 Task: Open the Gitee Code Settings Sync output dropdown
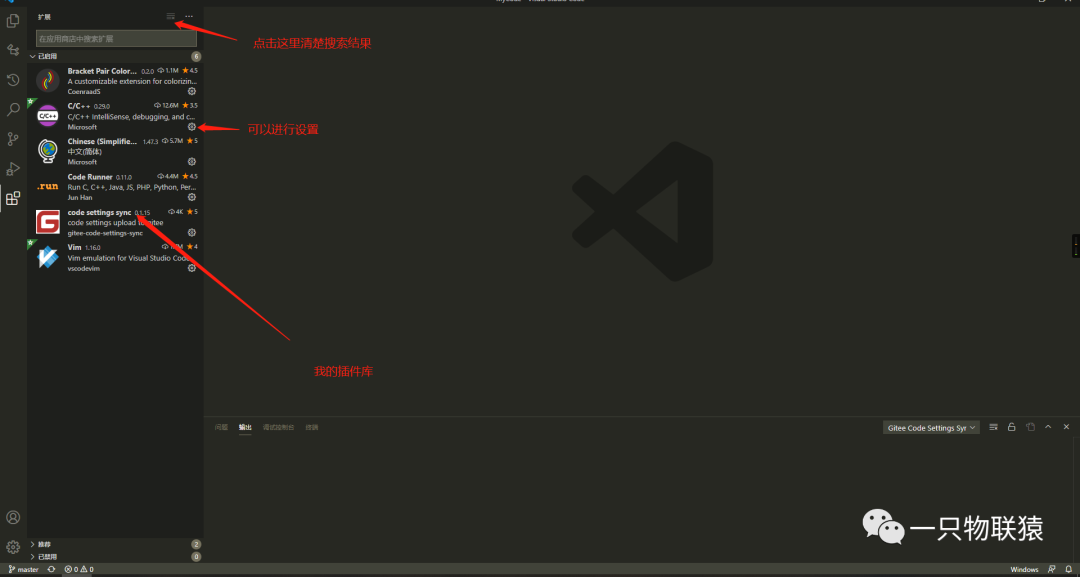click(931, 428)
